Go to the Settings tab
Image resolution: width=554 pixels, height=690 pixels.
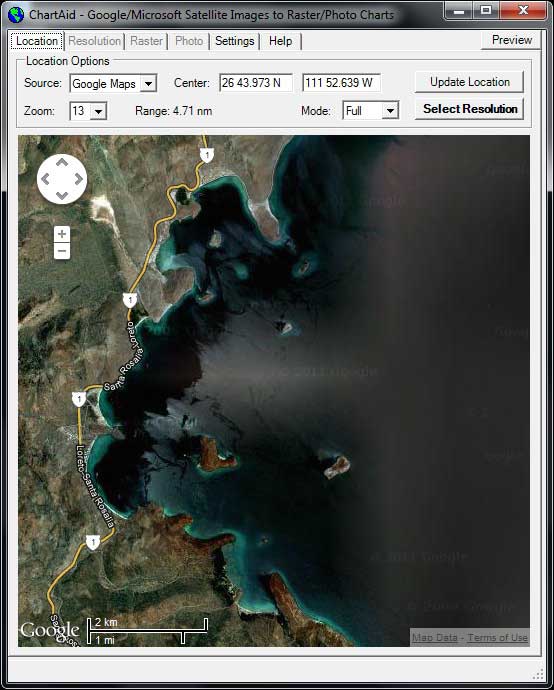235,41
